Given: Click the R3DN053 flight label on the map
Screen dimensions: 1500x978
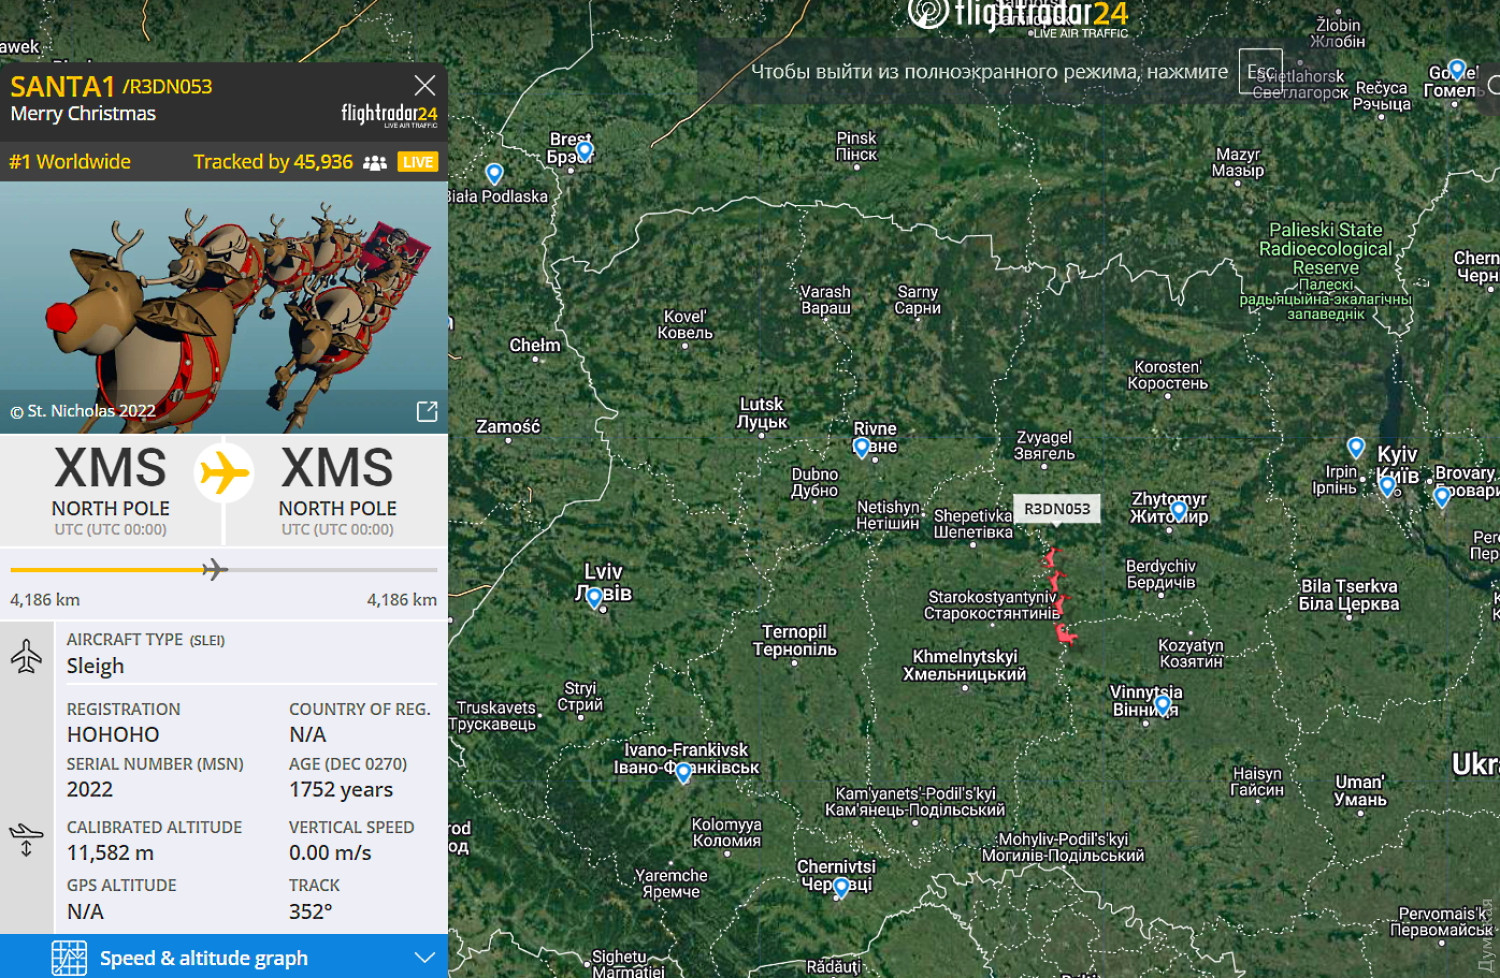Looking at the screenshot, I should (x=1057, y=509).
